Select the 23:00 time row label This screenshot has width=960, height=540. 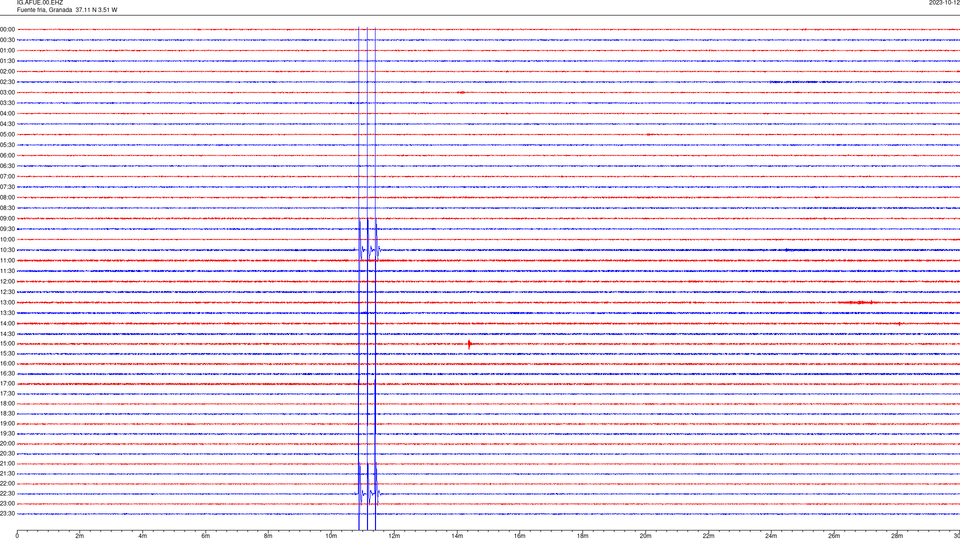[7, 504]
